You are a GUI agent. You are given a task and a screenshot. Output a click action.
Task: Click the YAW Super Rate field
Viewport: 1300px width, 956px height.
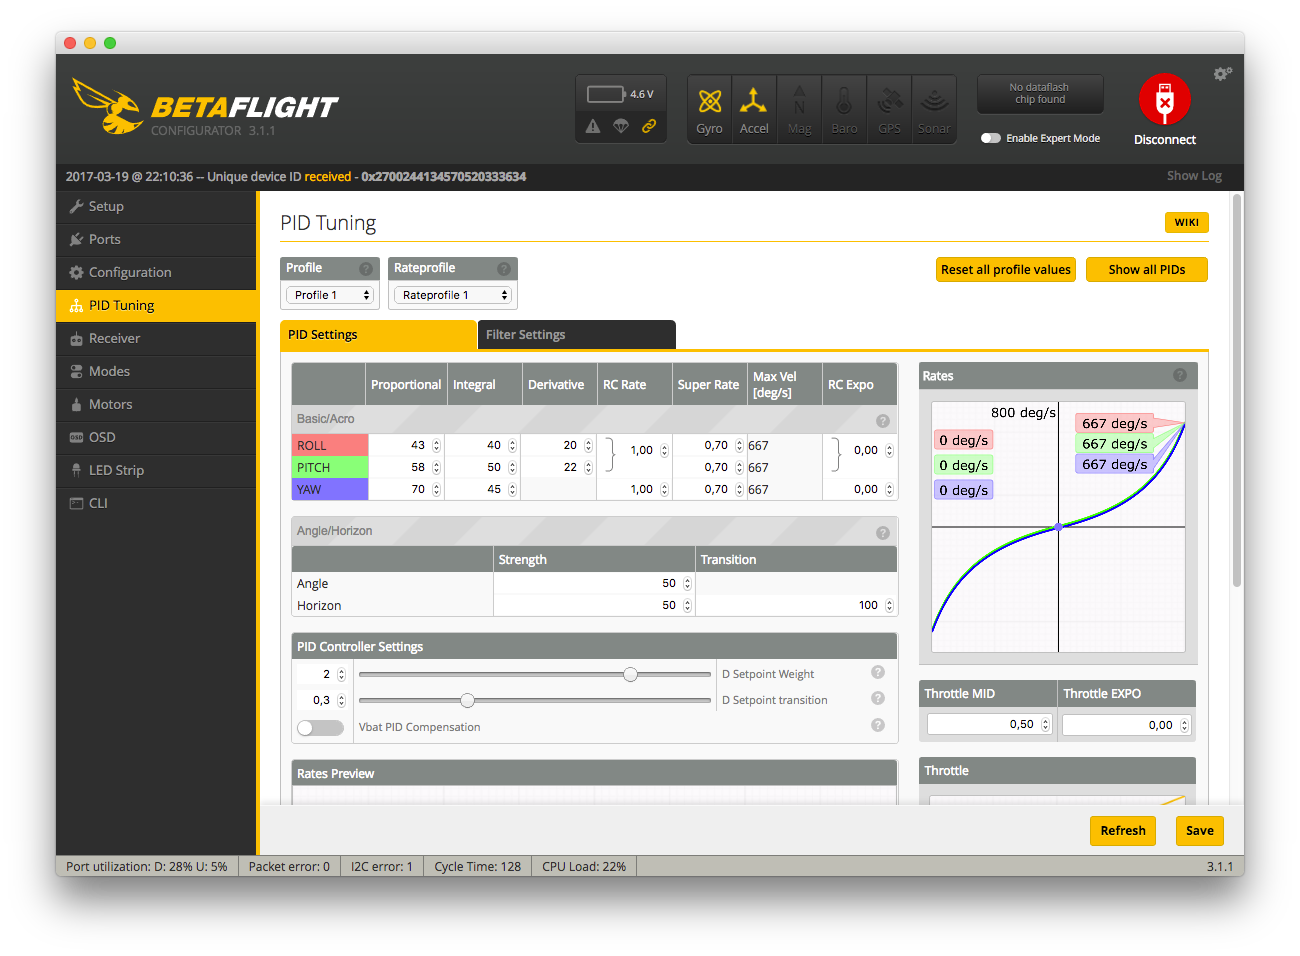pyautogui.click(x=710, y=490)
